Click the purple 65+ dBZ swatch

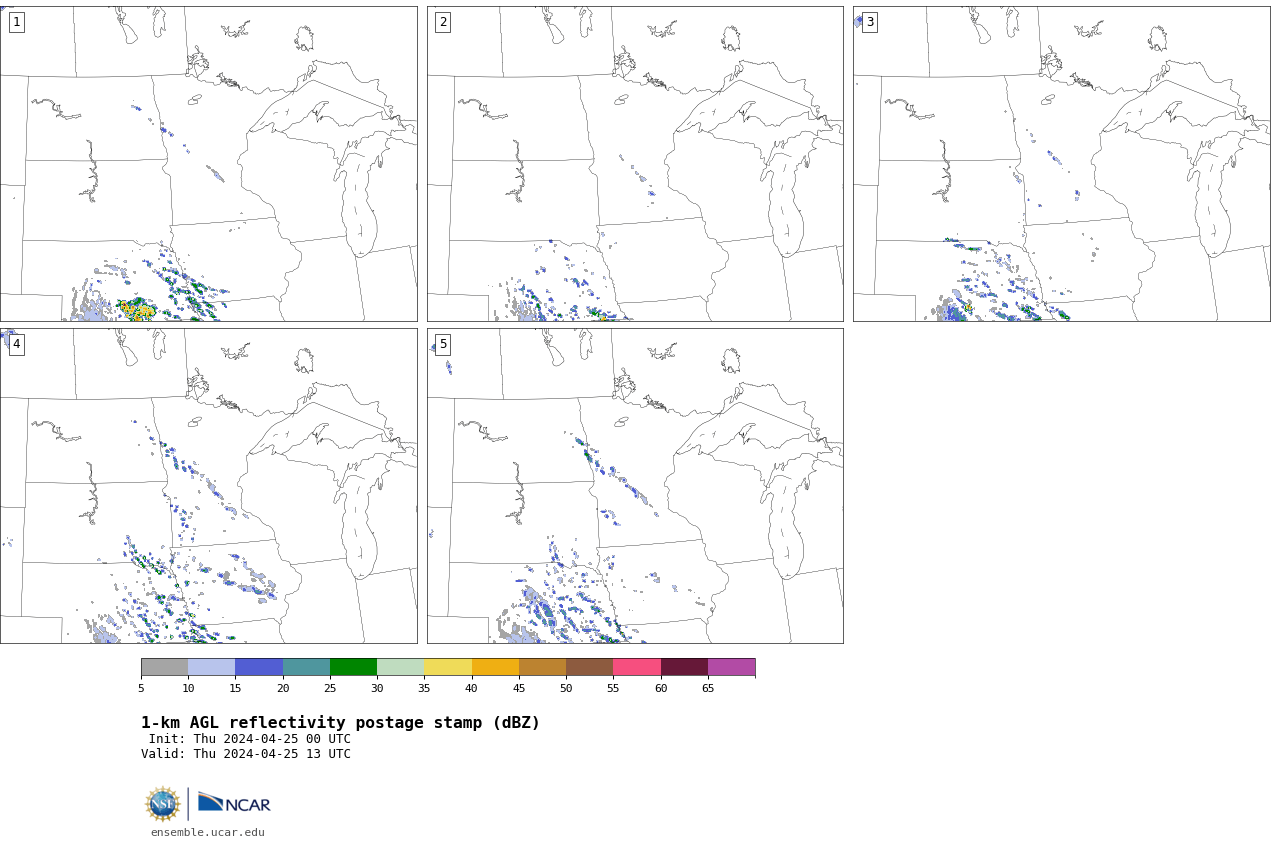click(x=731, y=667)
